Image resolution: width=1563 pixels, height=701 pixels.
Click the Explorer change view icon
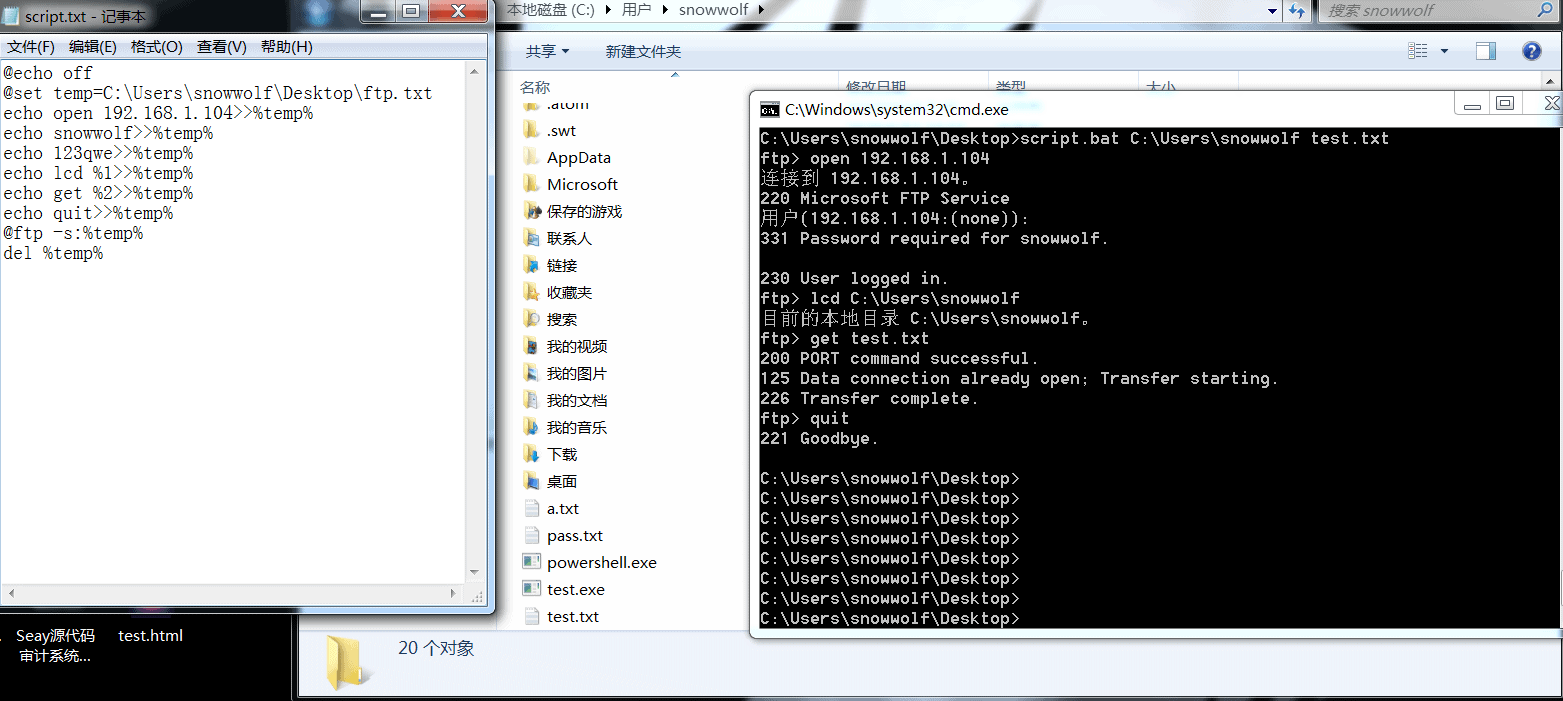click(1417, 51)
